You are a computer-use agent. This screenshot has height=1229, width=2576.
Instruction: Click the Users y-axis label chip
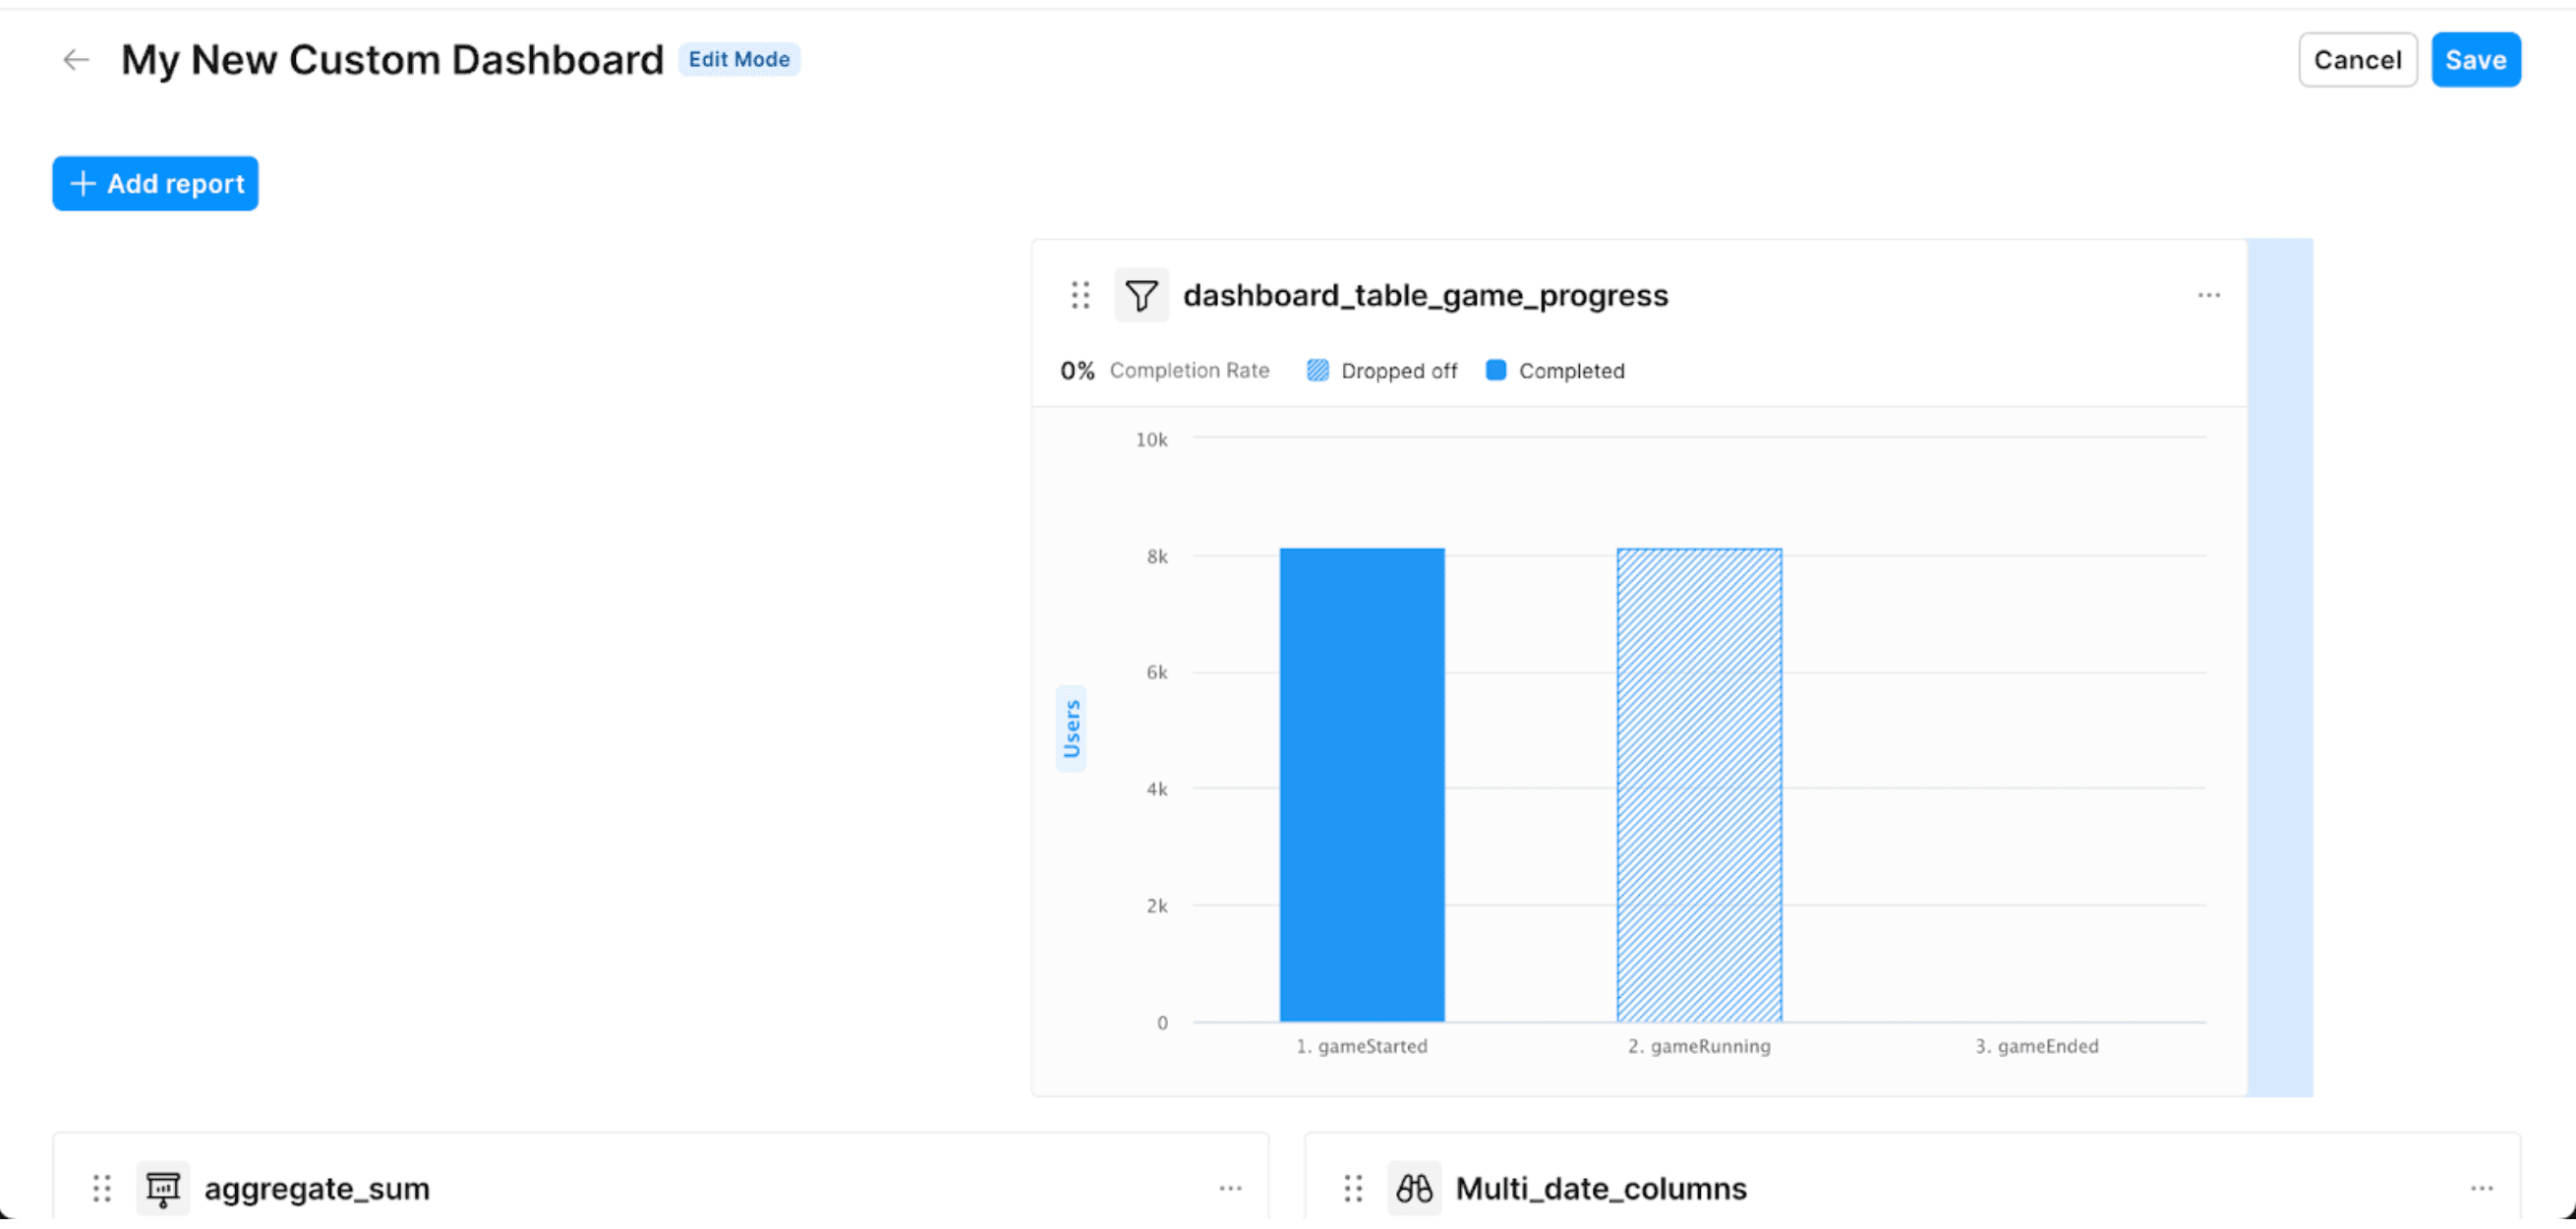pos(1071,729)
